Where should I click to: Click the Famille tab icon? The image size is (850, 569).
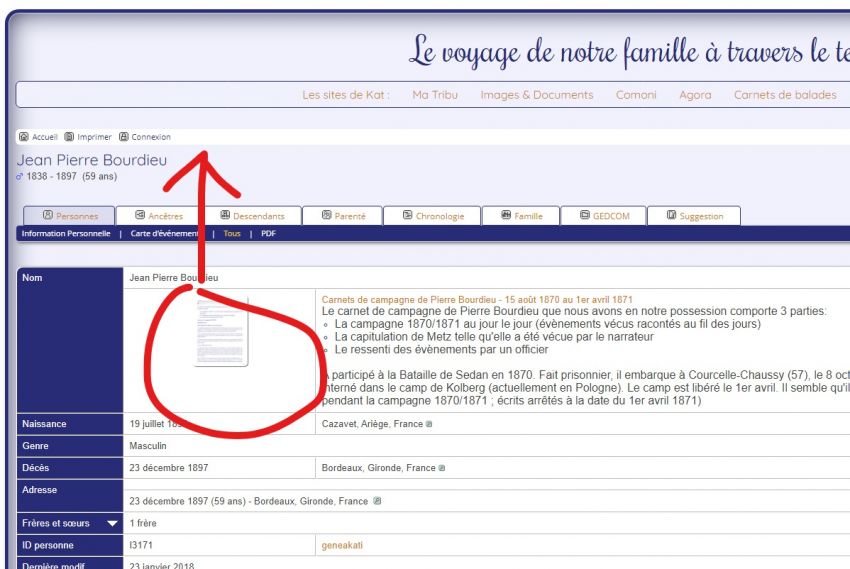click(x=506, y=215)
